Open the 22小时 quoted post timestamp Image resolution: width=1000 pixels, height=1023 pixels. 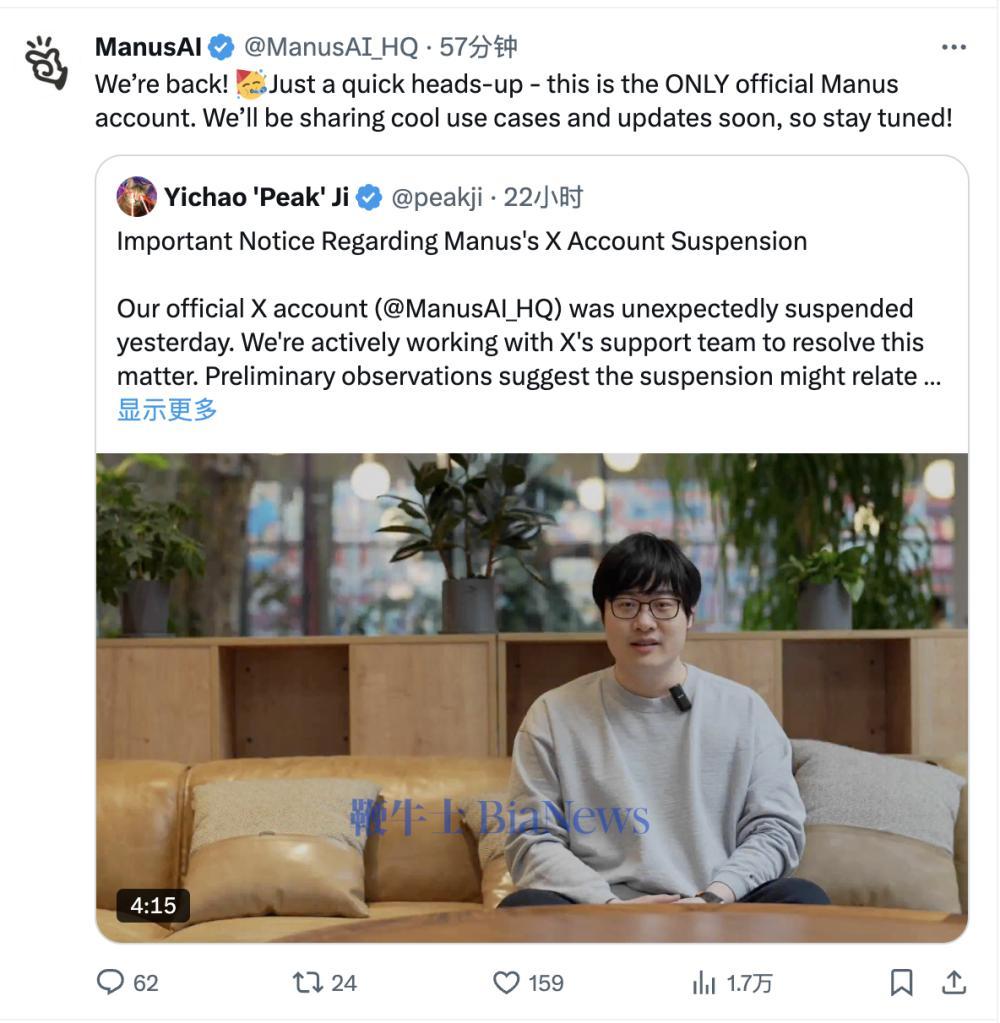(x=543, y=197)
